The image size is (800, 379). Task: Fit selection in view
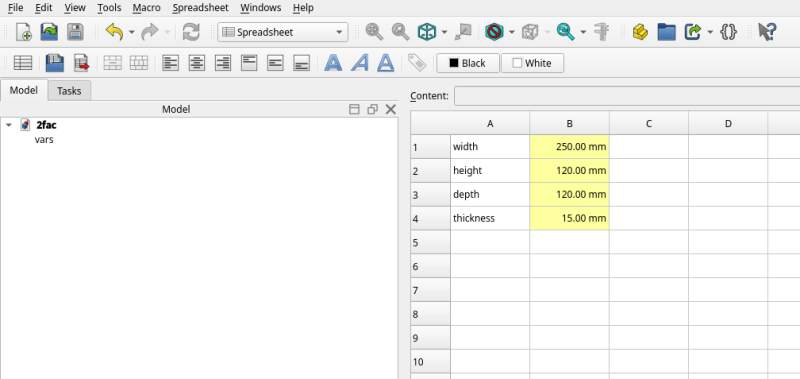[401, 32]
